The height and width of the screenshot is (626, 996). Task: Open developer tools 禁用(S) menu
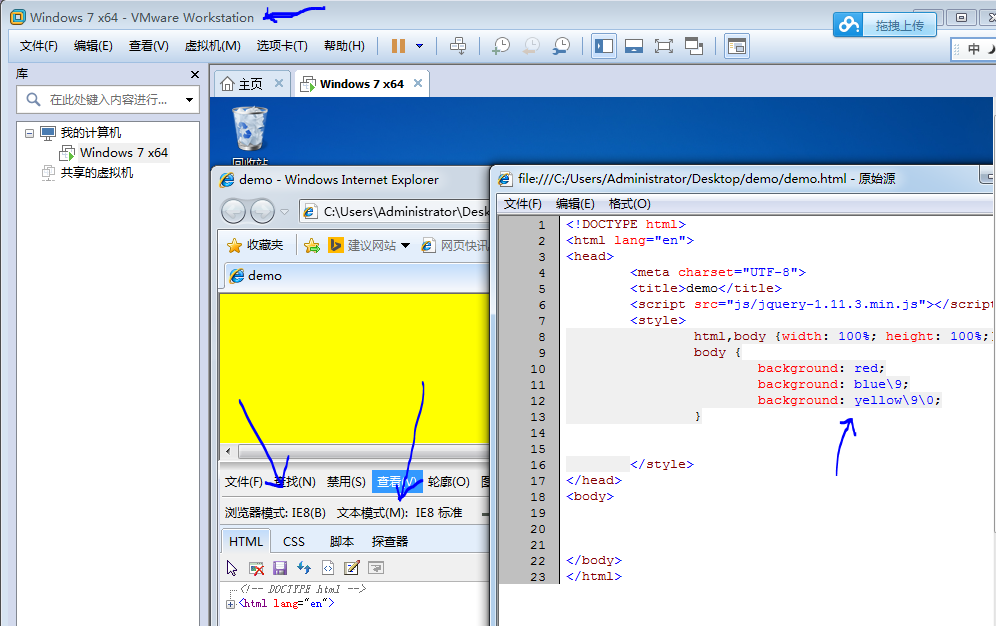[x=346, y=482]
